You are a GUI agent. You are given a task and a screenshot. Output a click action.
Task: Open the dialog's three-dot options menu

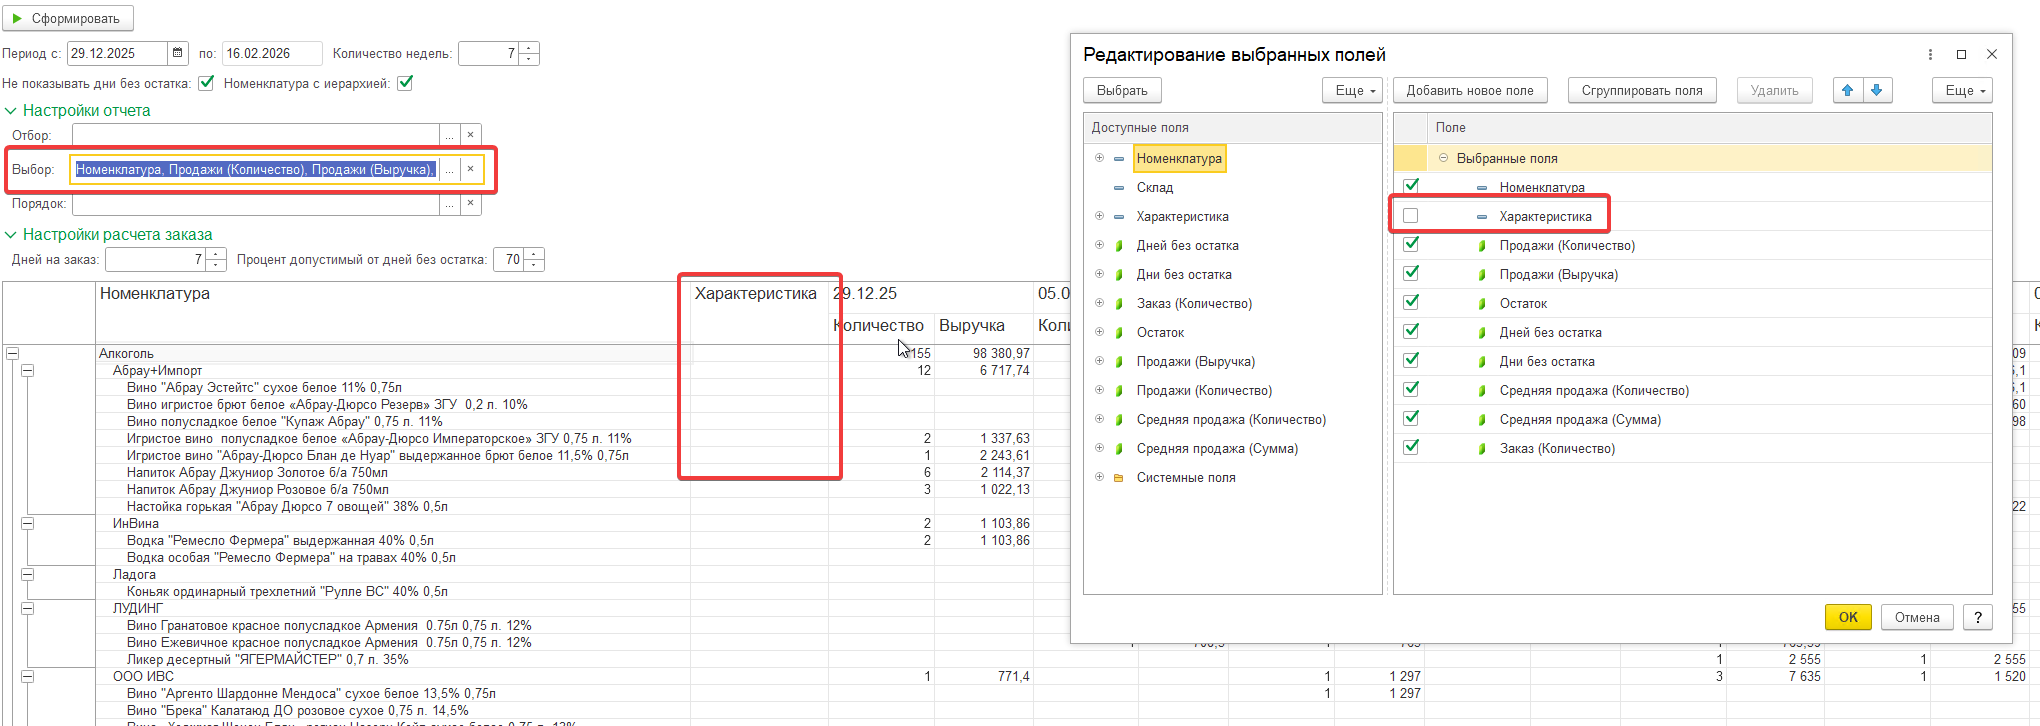click(x=1930, y=55)
